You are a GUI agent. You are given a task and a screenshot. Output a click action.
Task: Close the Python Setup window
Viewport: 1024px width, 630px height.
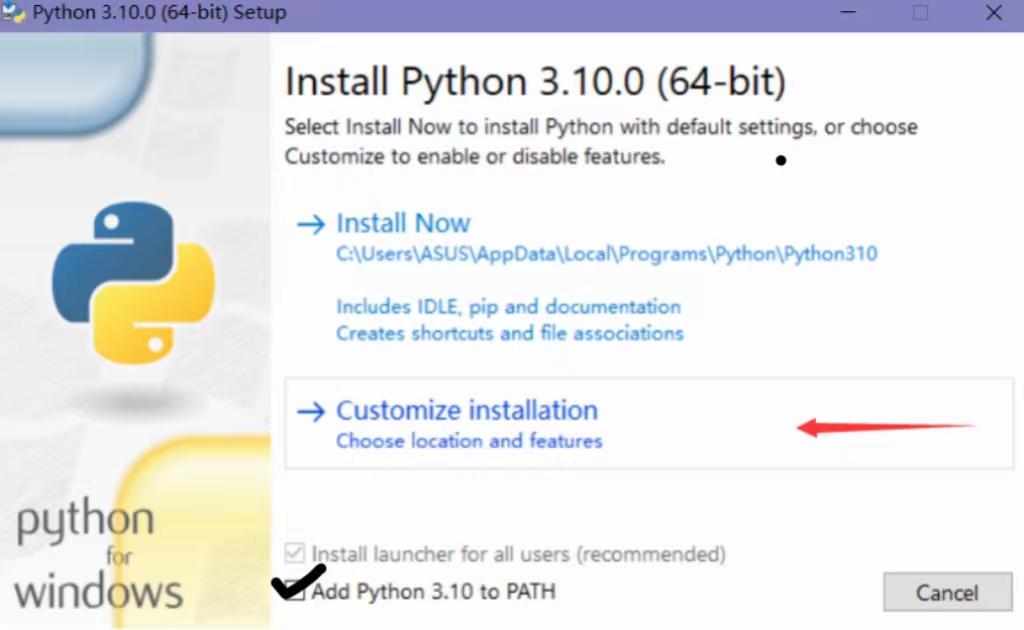(x=993, y=12)
